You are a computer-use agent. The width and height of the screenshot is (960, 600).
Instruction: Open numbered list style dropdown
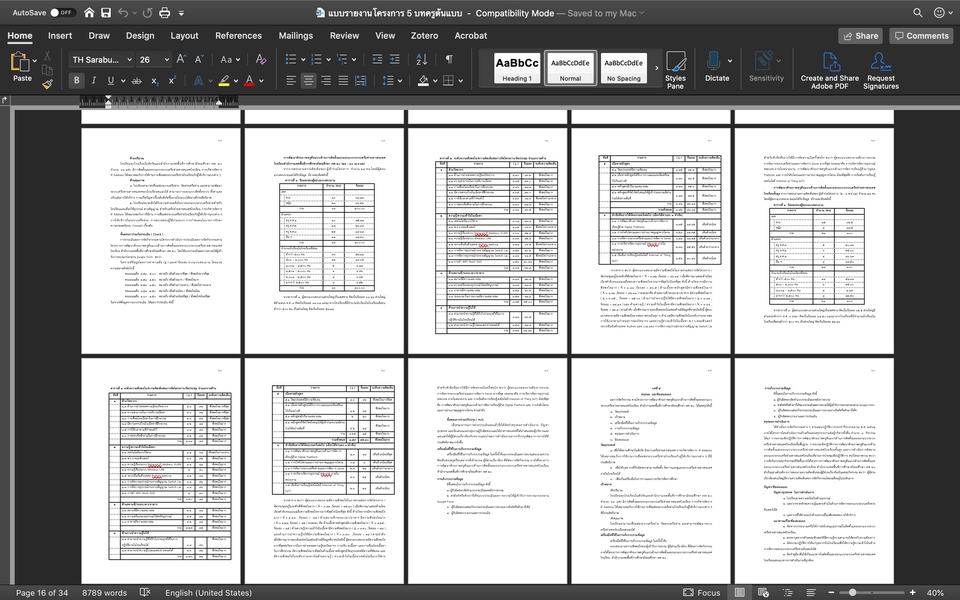[329, 59]
